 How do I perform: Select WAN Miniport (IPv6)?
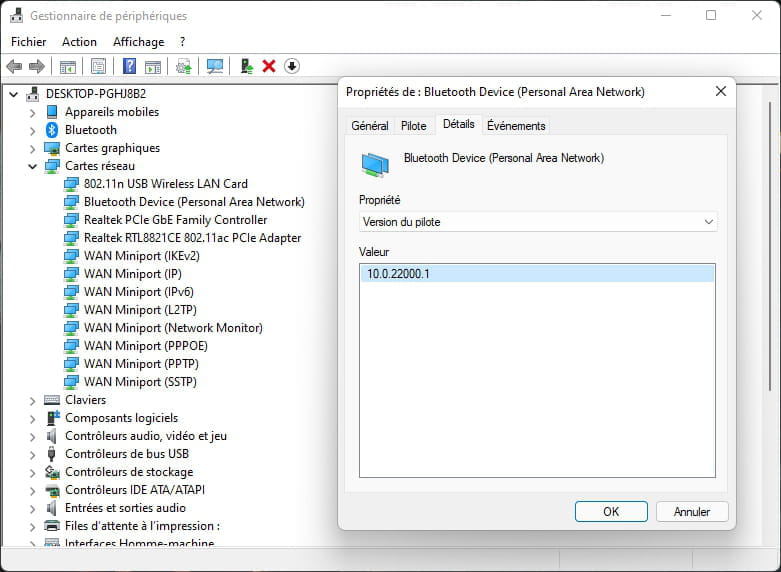138,291
